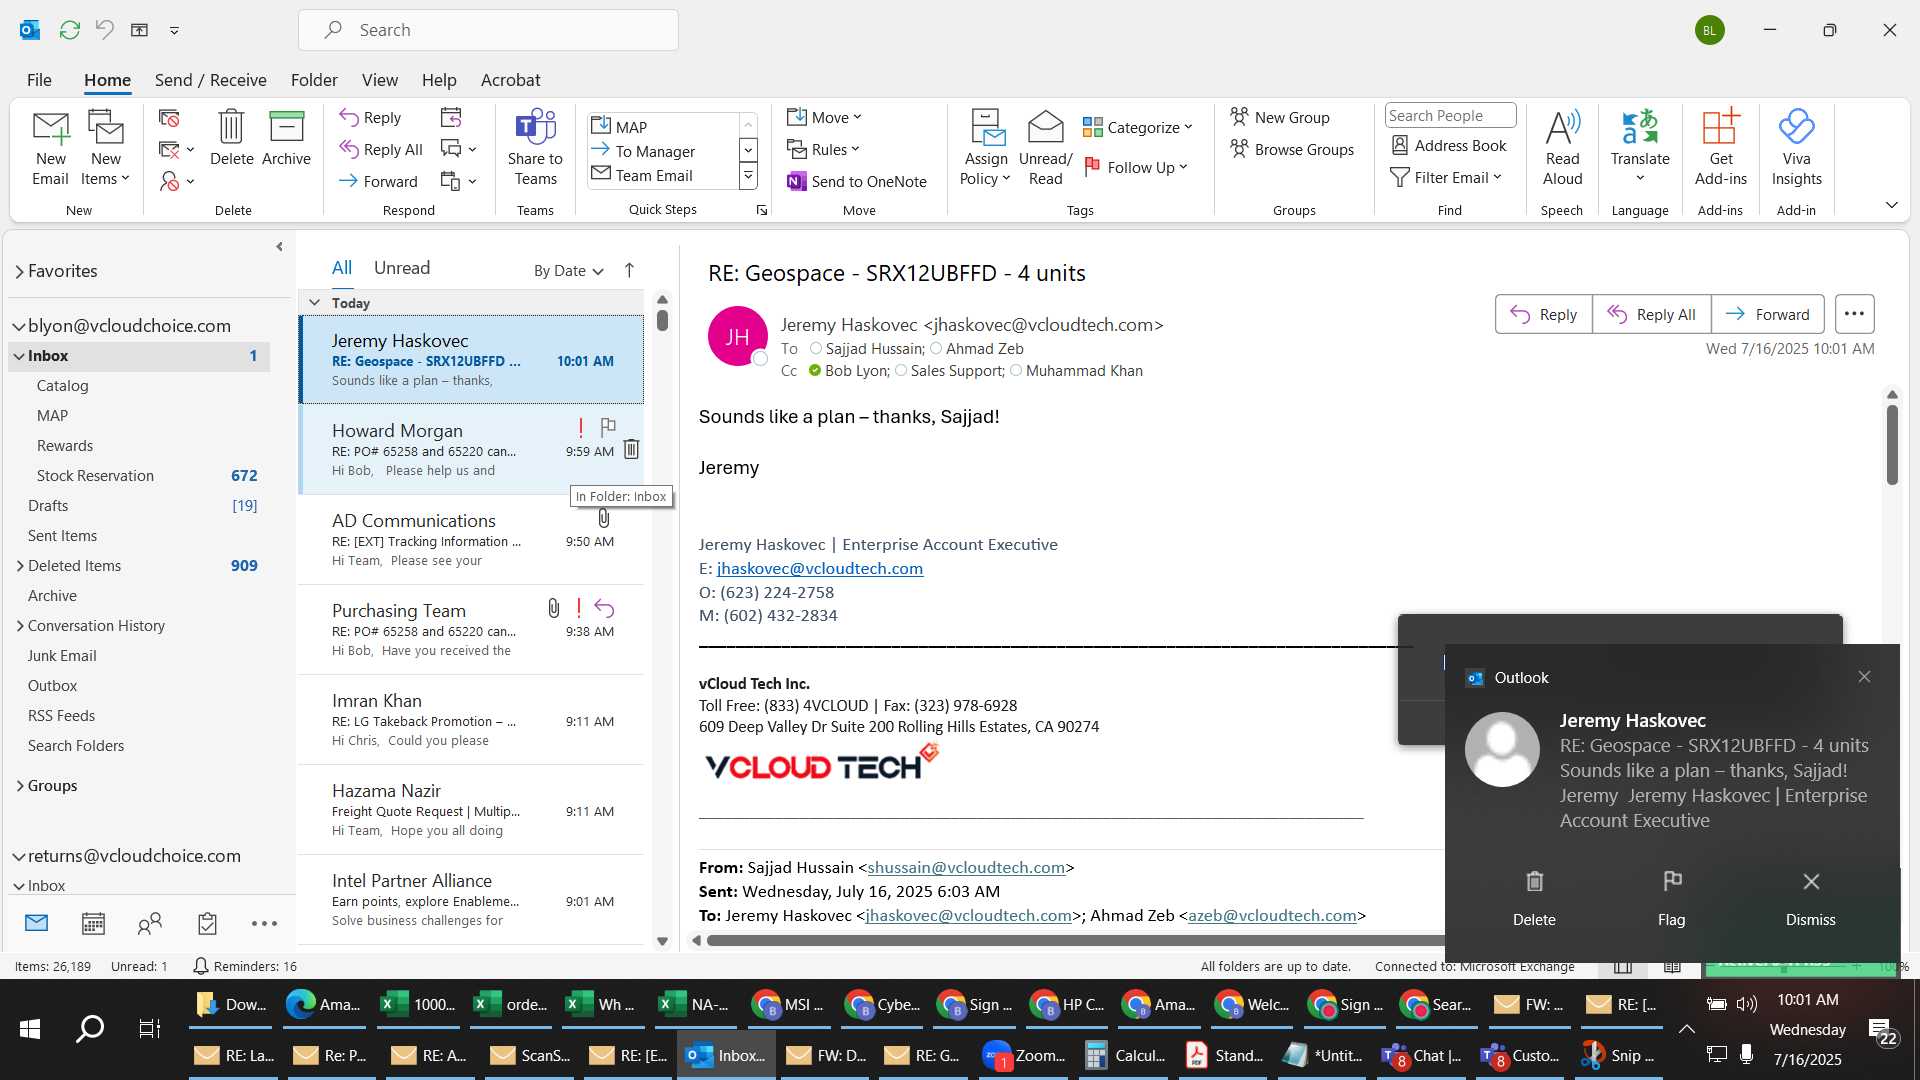Open the Folder ribbon tab
Screen dimensions: 1920x1080
(x=314, y=80)
